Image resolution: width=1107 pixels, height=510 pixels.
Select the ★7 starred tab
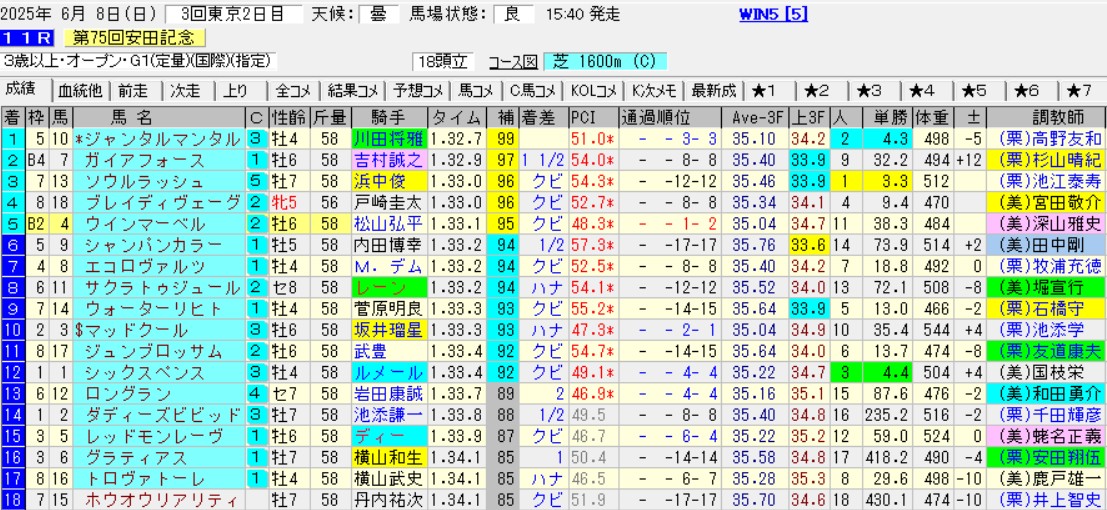pyautogui.click(x=1077, y=90)
